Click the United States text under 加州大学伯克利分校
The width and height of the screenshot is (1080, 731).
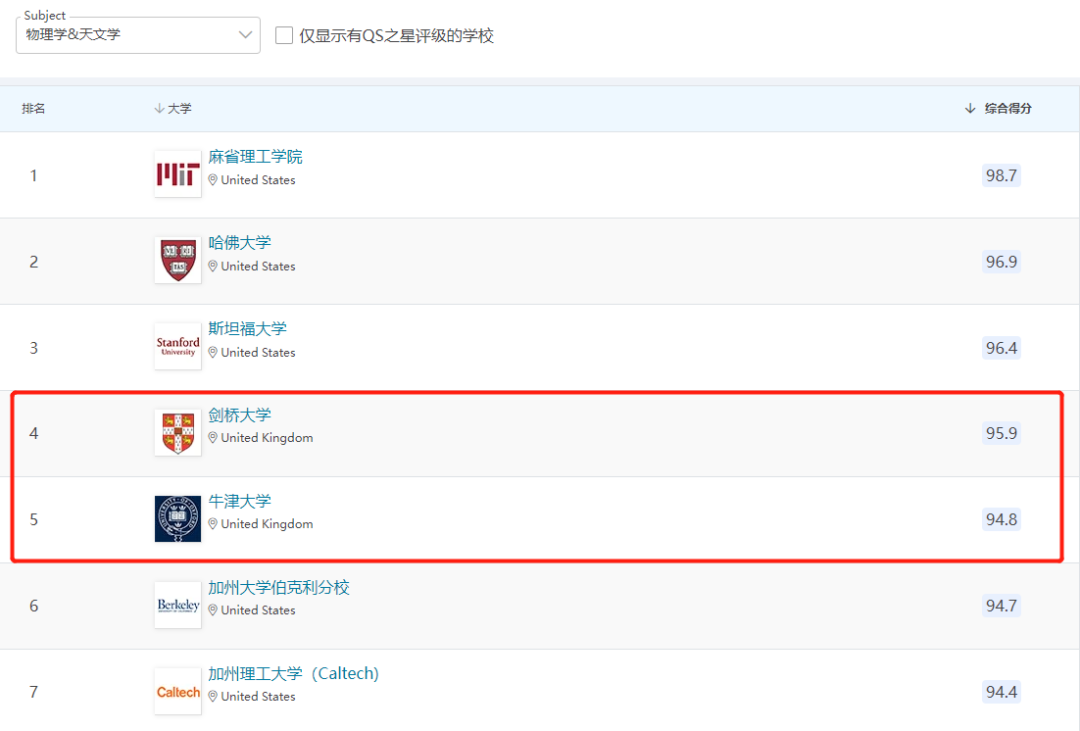(258, 610)
